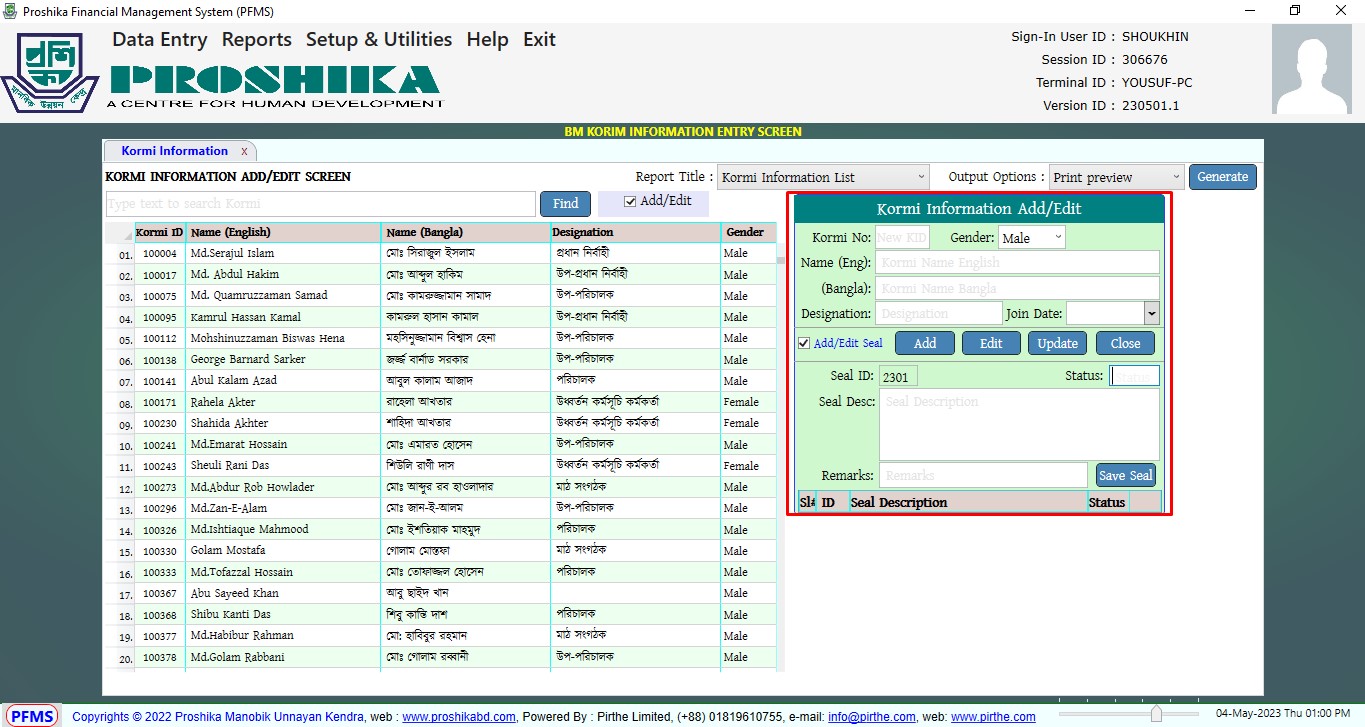Open the Gender dropdown in Add/Edit panel
Image resolution: width=1365 pixels, height=727 pixels.
coord(1032,237)
